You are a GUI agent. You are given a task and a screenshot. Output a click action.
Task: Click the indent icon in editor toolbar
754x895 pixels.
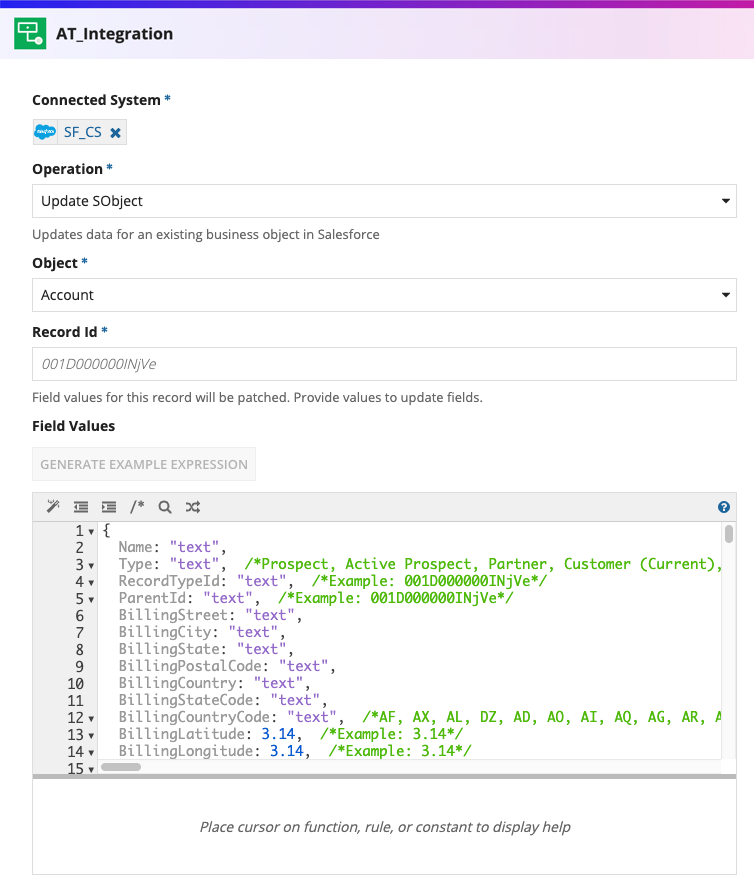tap(109, 507)
